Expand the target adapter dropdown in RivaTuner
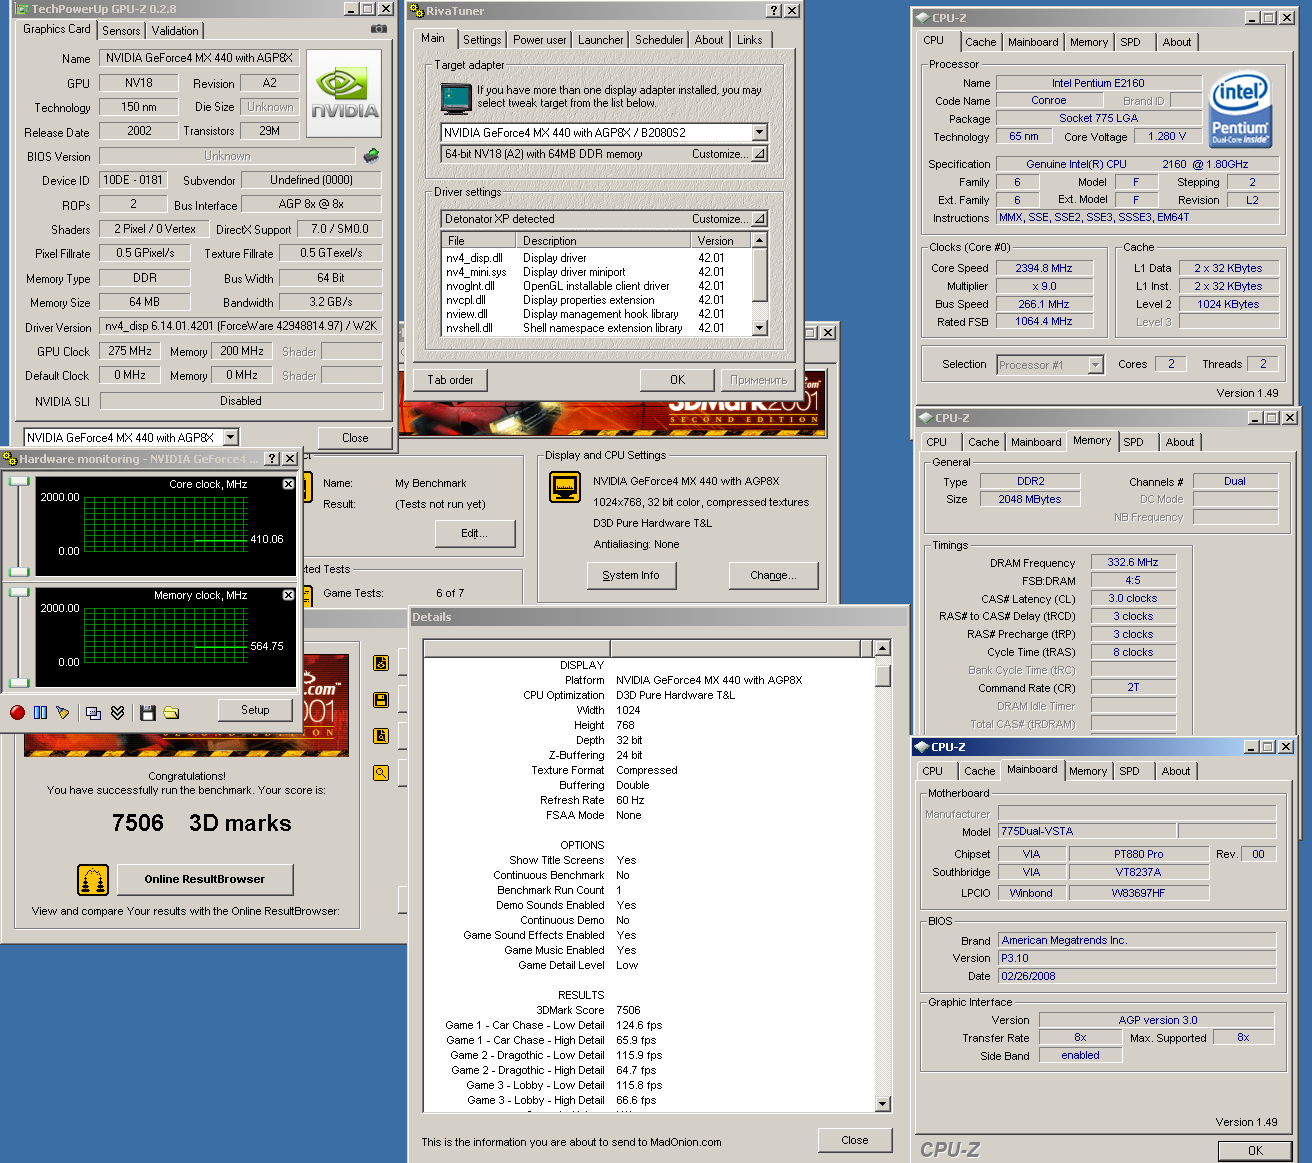Screen dimensions: 1312x1163 pyautogui.click(x=759, y=132)
